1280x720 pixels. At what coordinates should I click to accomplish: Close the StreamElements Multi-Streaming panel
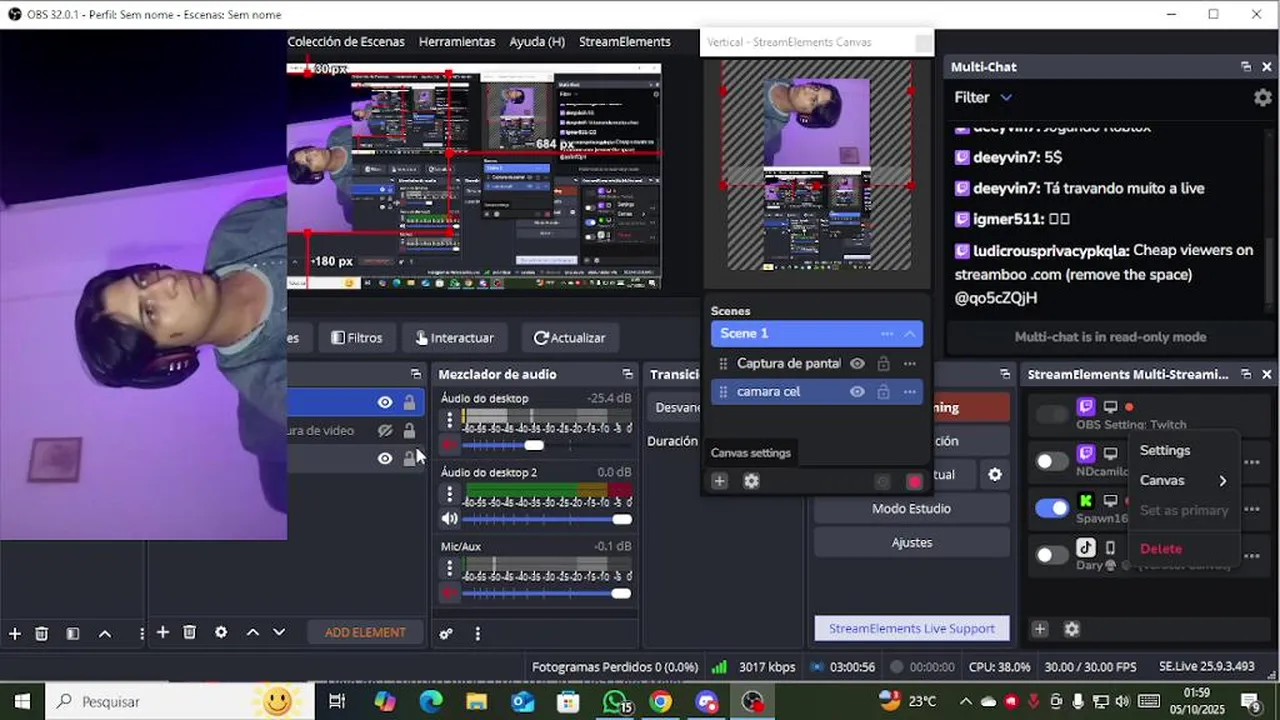(1267, 374)
